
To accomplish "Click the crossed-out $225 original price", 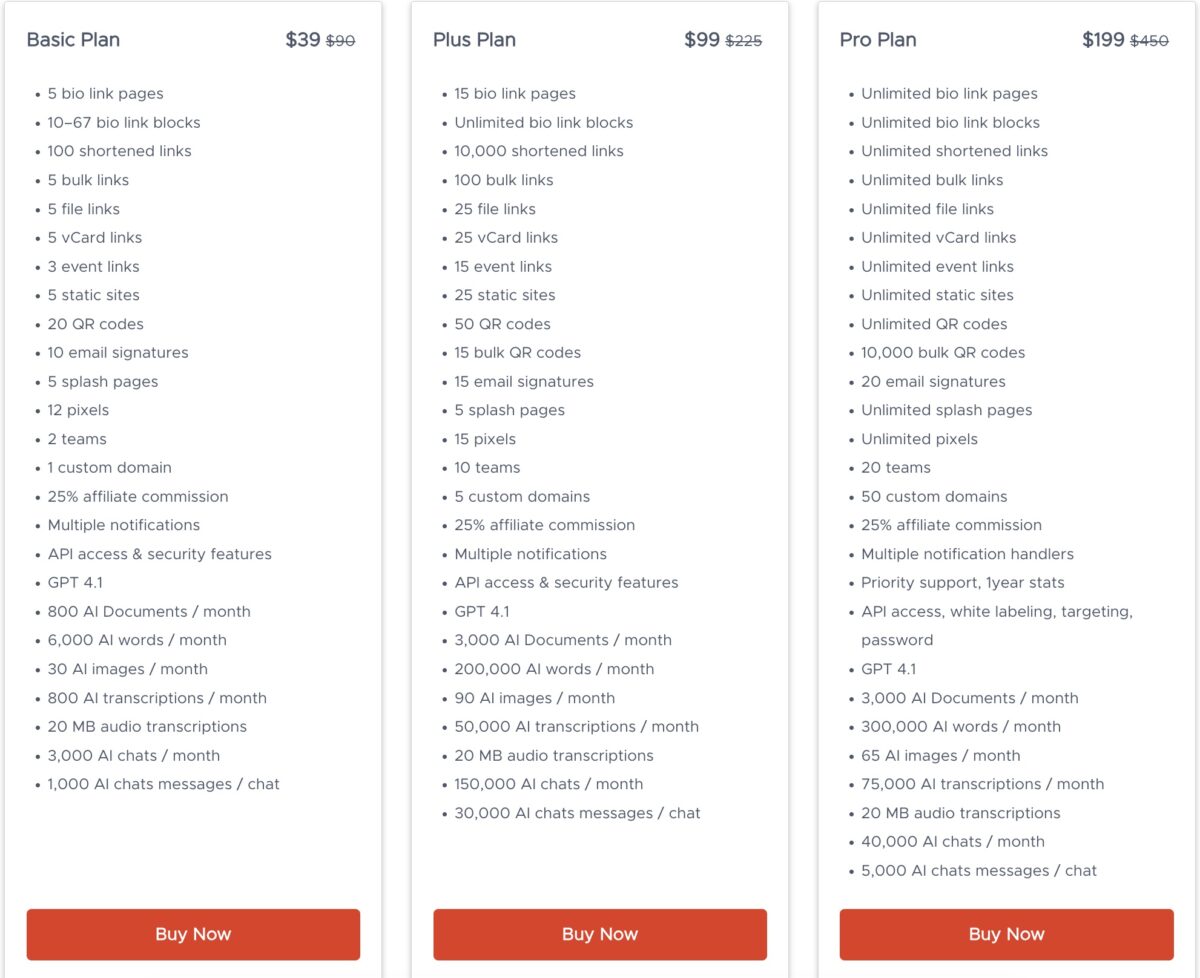I will click(x=743, y=41).
